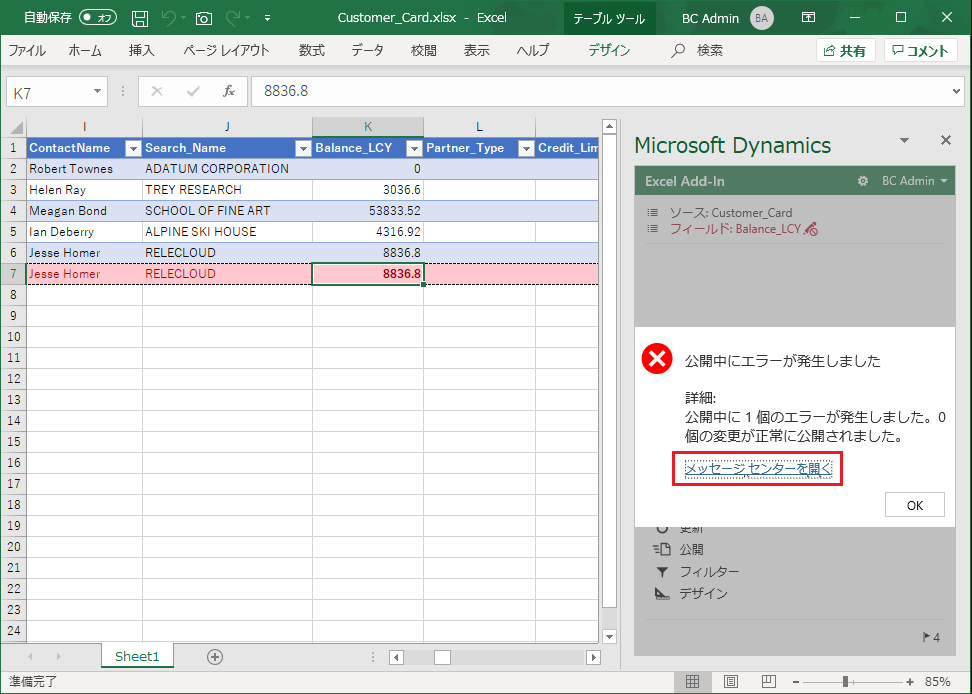Viewport: 972px width, 694px height.
Task: Expand the formula bar
Action: click(x=957, y=92)
